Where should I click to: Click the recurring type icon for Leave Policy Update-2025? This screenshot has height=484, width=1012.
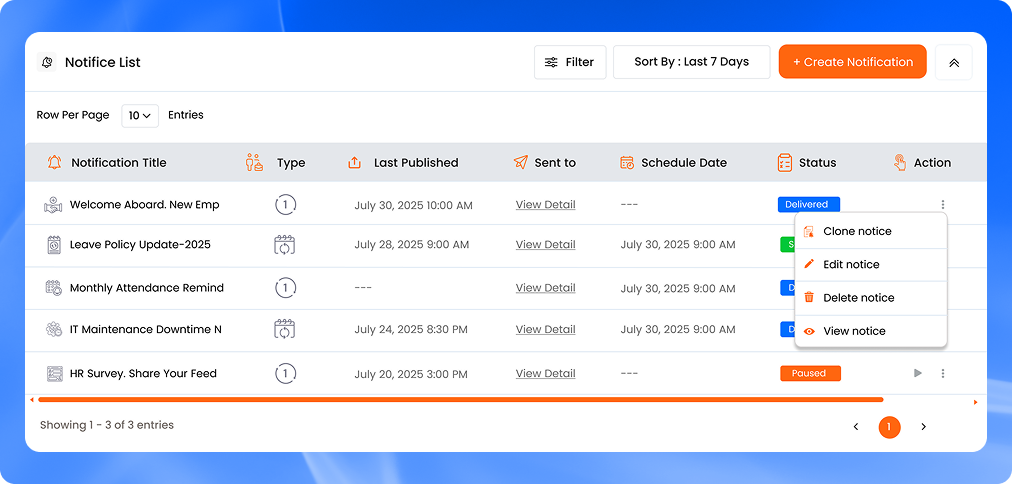coord(285,245)
